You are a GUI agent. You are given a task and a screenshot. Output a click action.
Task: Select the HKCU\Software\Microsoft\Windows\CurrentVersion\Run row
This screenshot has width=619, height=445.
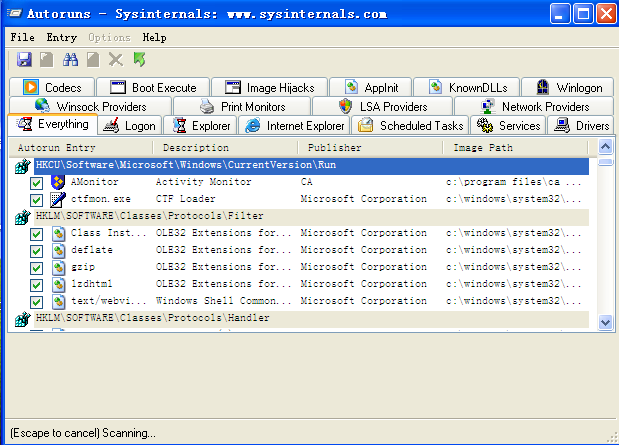click(311, 165)
